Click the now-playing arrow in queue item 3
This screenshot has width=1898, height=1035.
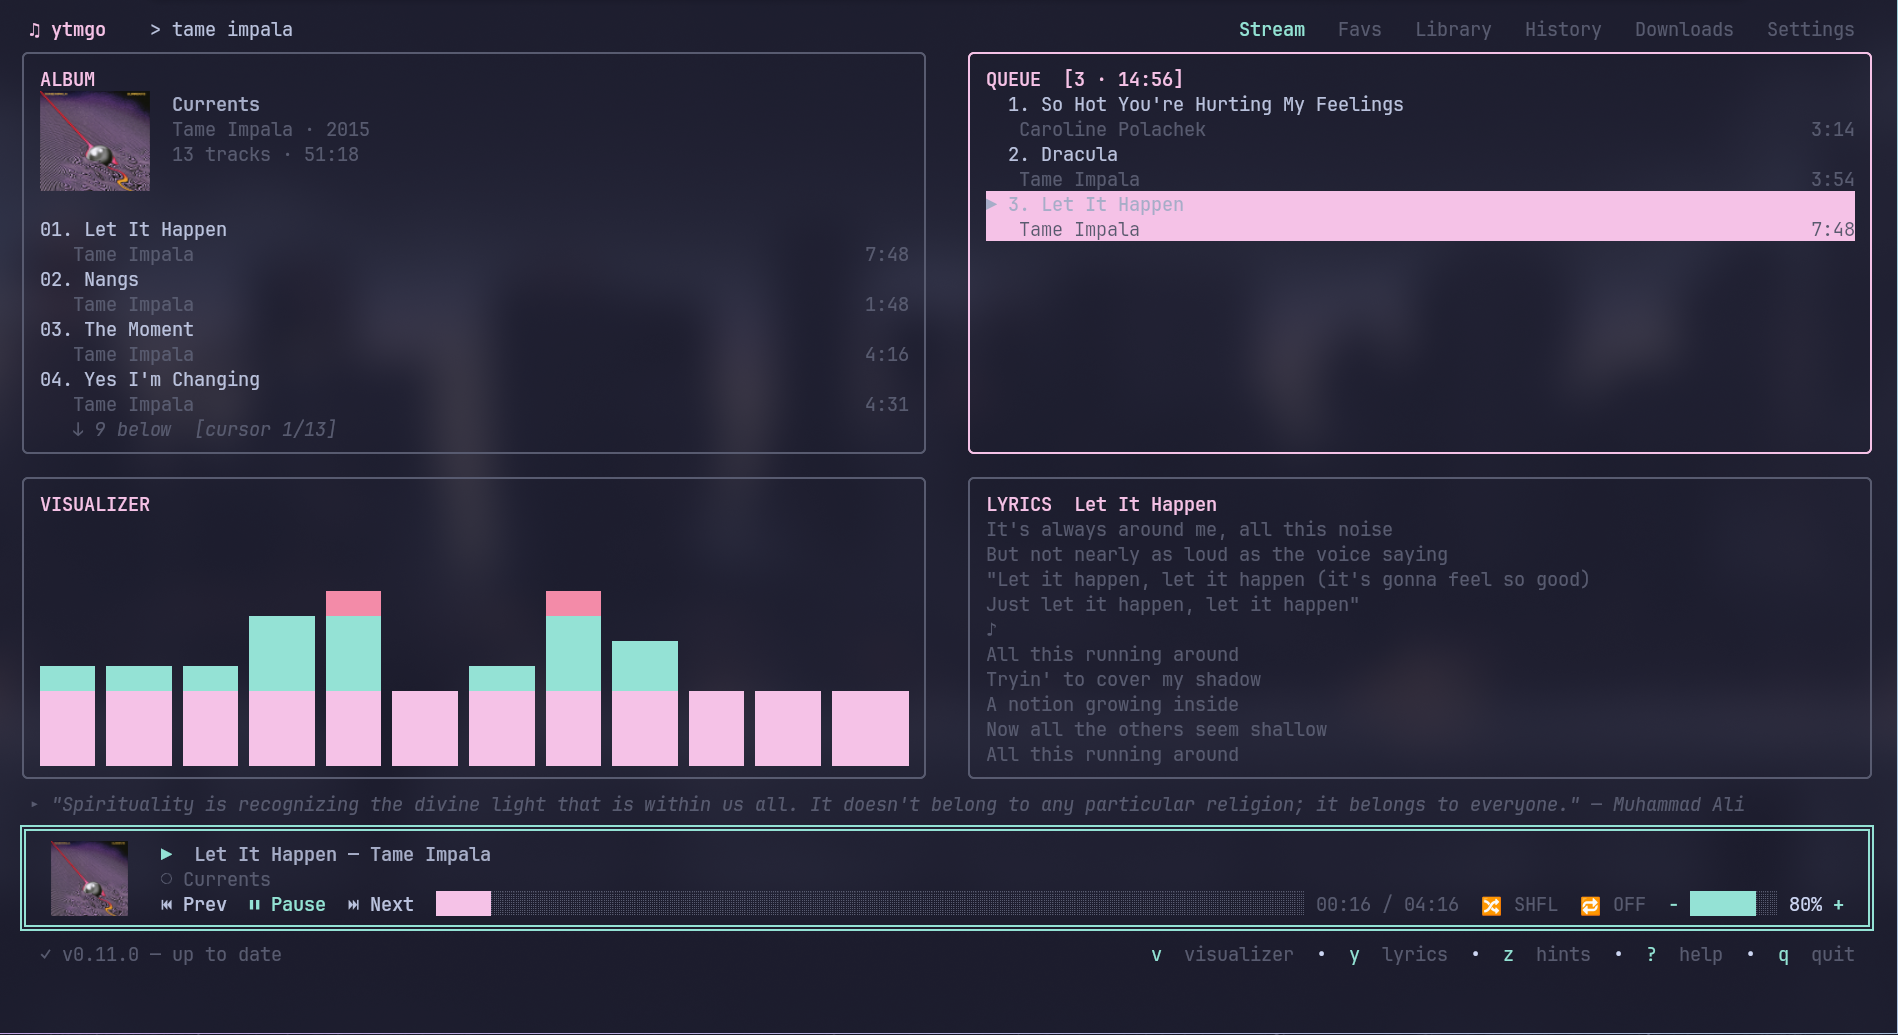pyautogui.click(x=992, y=205)
